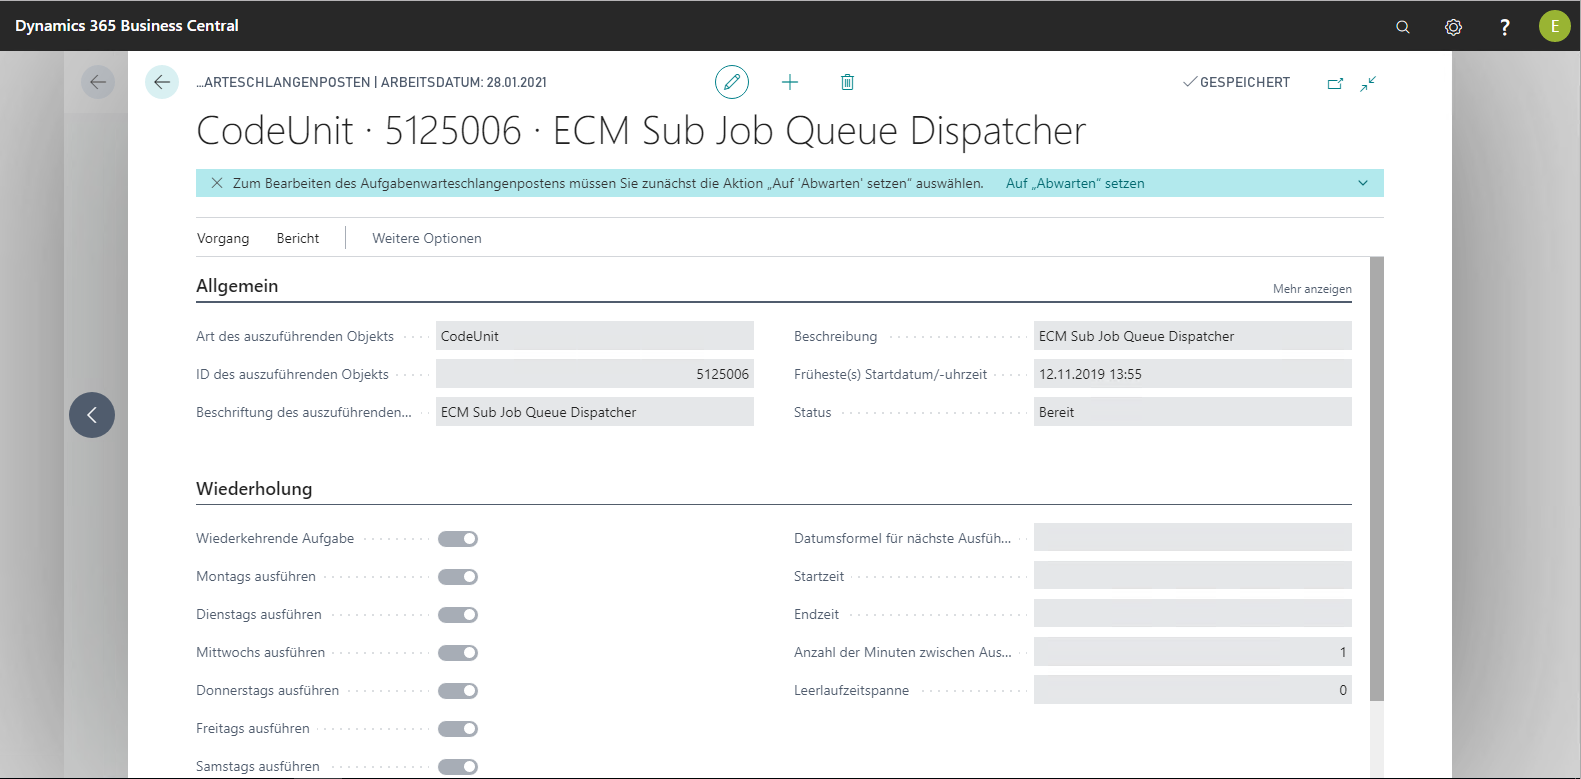The image size is (1581, 779).
Task: Click Status field showing Bereit
Action: pos(1193,412)
